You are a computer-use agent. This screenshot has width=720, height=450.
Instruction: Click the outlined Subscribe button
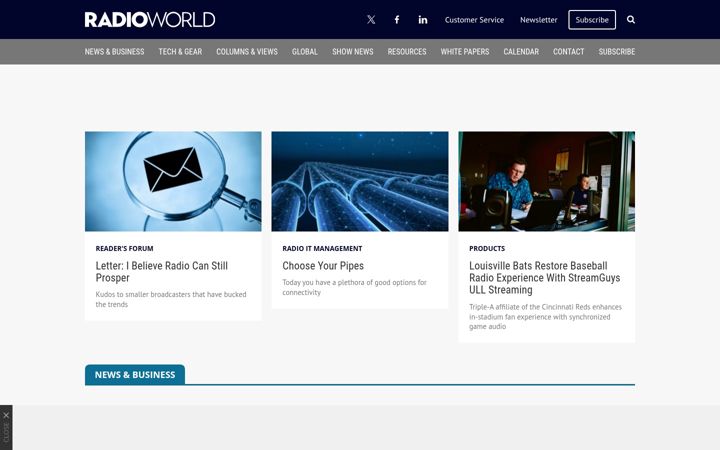tap(592, 20)
